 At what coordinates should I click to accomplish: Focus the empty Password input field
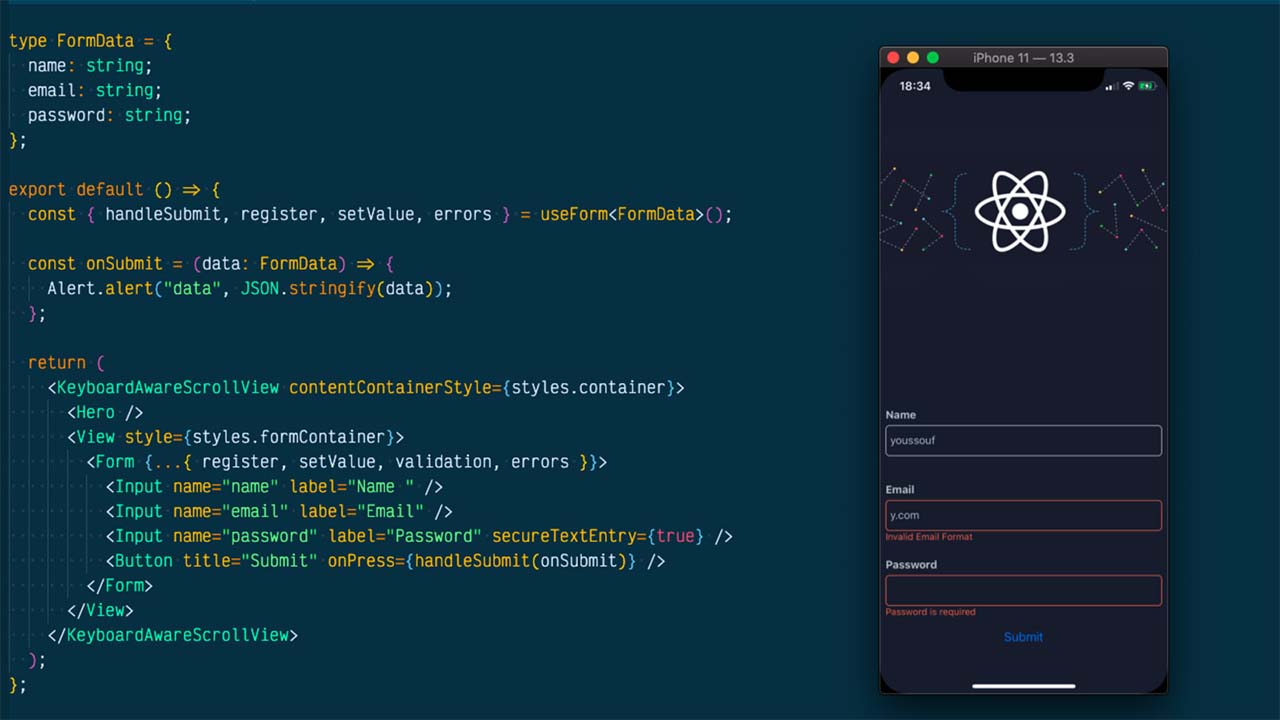1023,590
